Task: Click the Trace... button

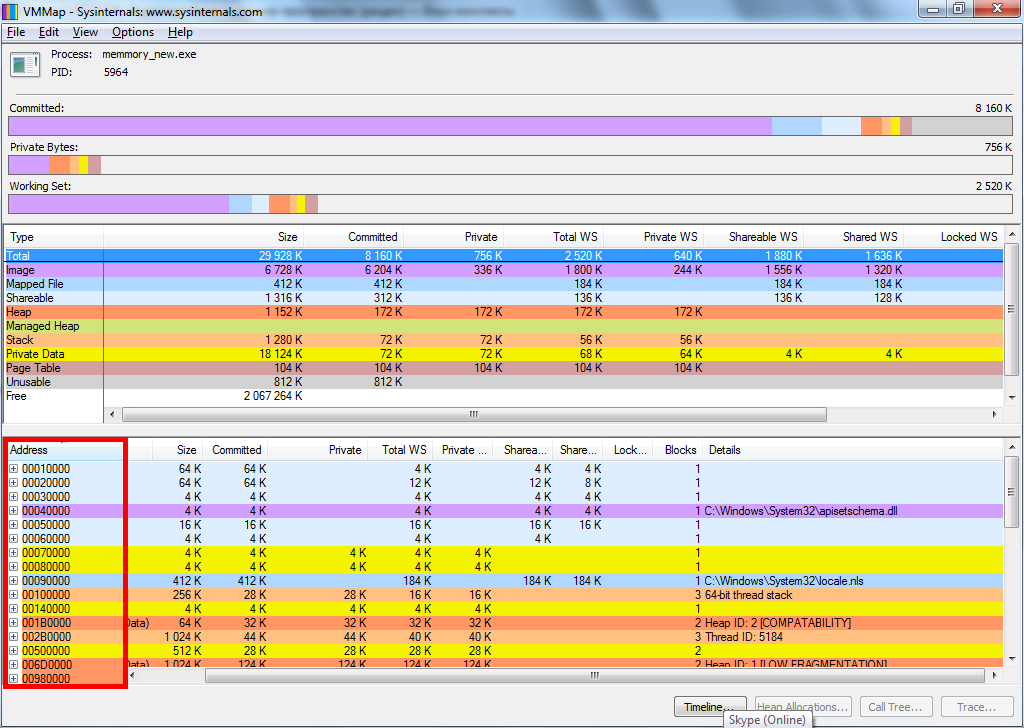Action: click(976, 706)
